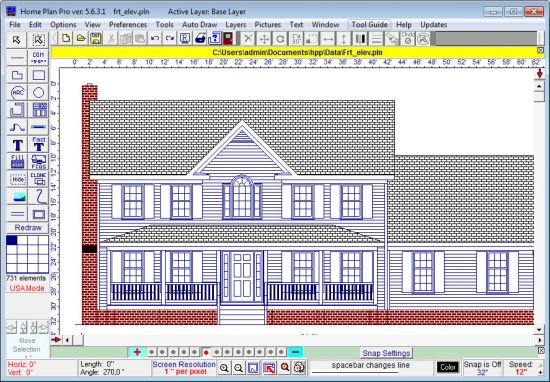Zoom in with the plus magnifier icon
Image resolution: width=550 pixels, height=382 pixels.
[x=224, y=368]
